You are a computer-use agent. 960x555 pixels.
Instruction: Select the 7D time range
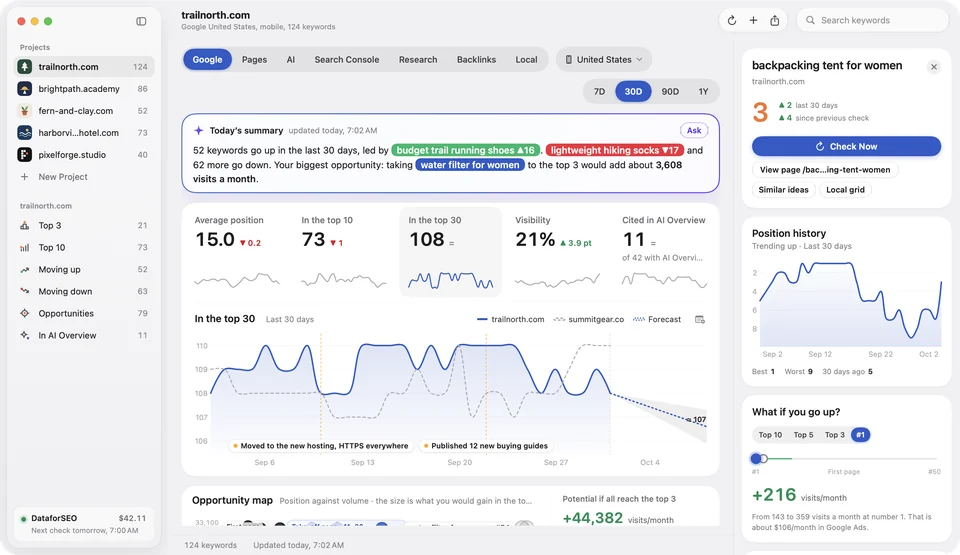coord(599,91)
